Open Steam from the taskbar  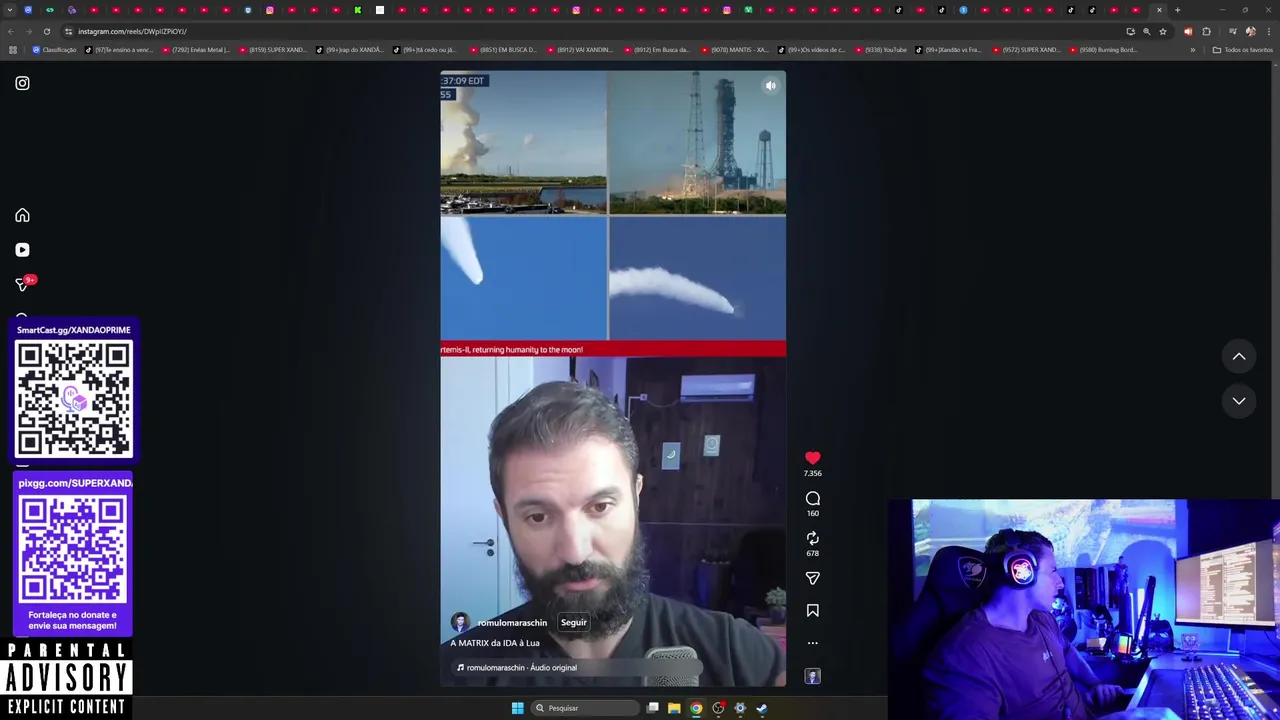click(761, 708)
